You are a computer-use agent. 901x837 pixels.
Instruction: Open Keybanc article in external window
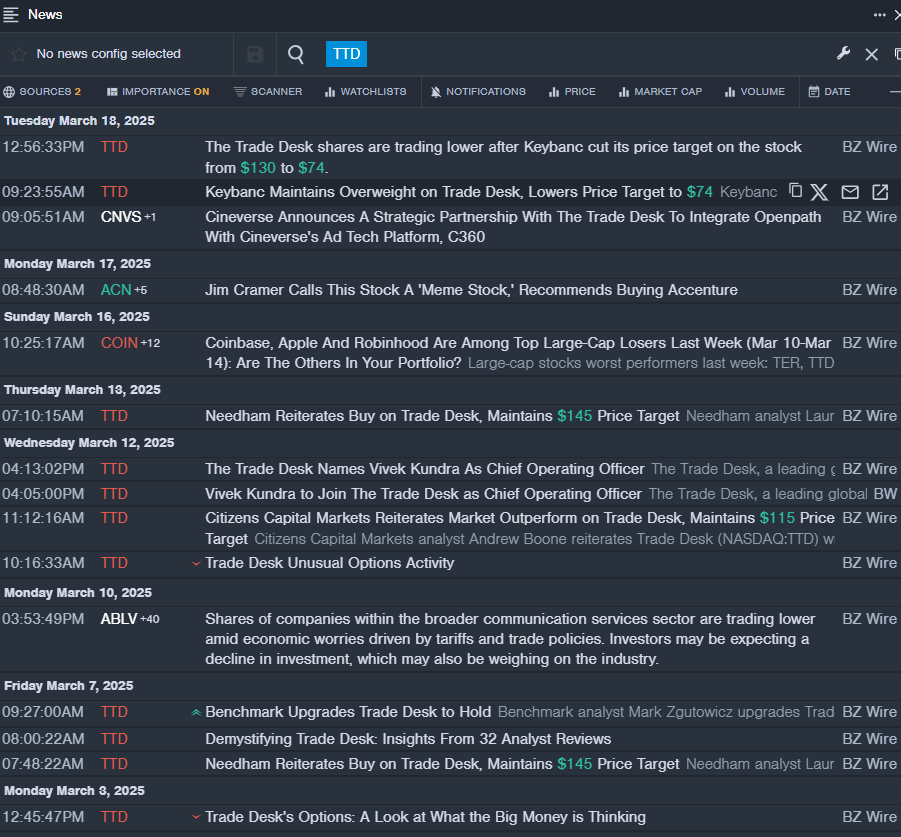tap(880, 192)
